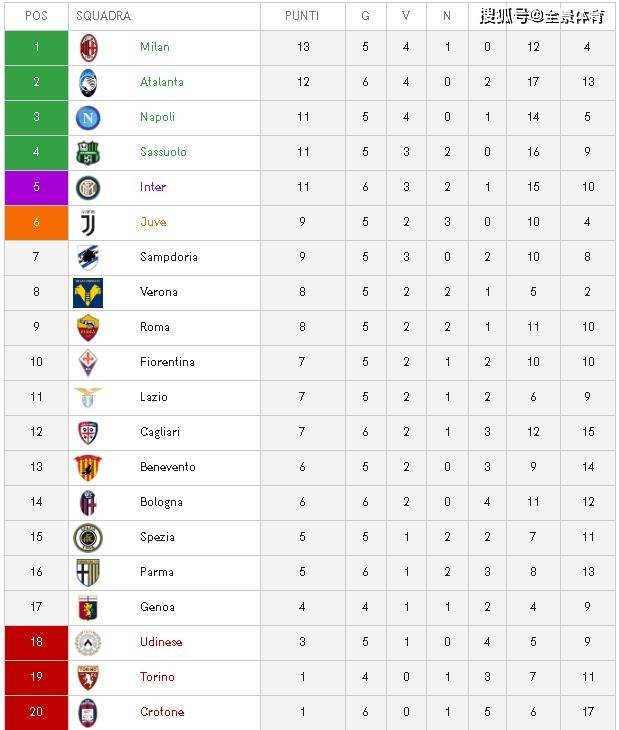Open the Udinese team name link

161,642
